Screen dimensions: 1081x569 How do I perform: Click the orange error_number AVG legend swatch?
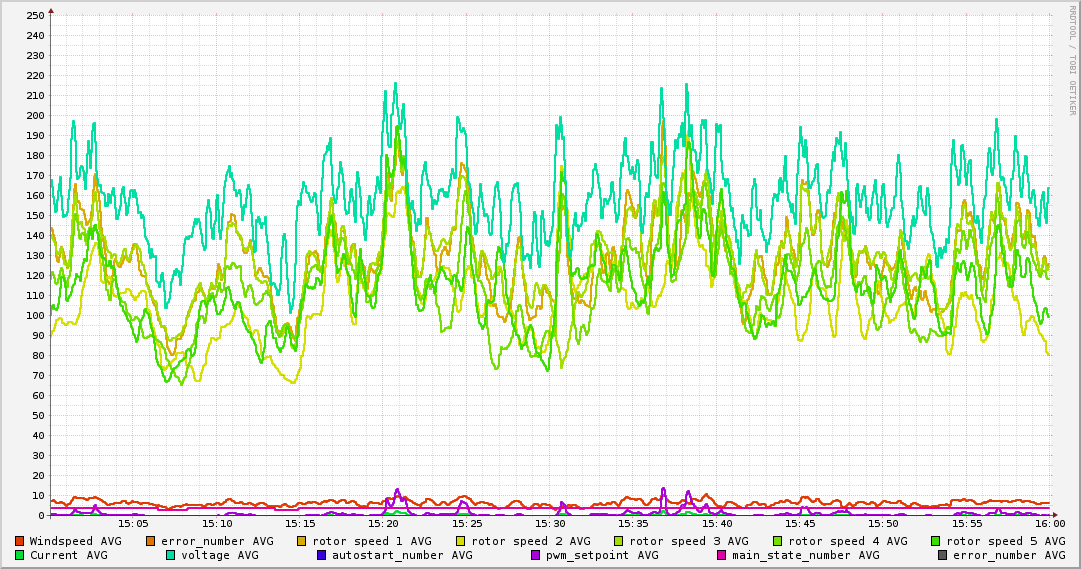(150, 541)
